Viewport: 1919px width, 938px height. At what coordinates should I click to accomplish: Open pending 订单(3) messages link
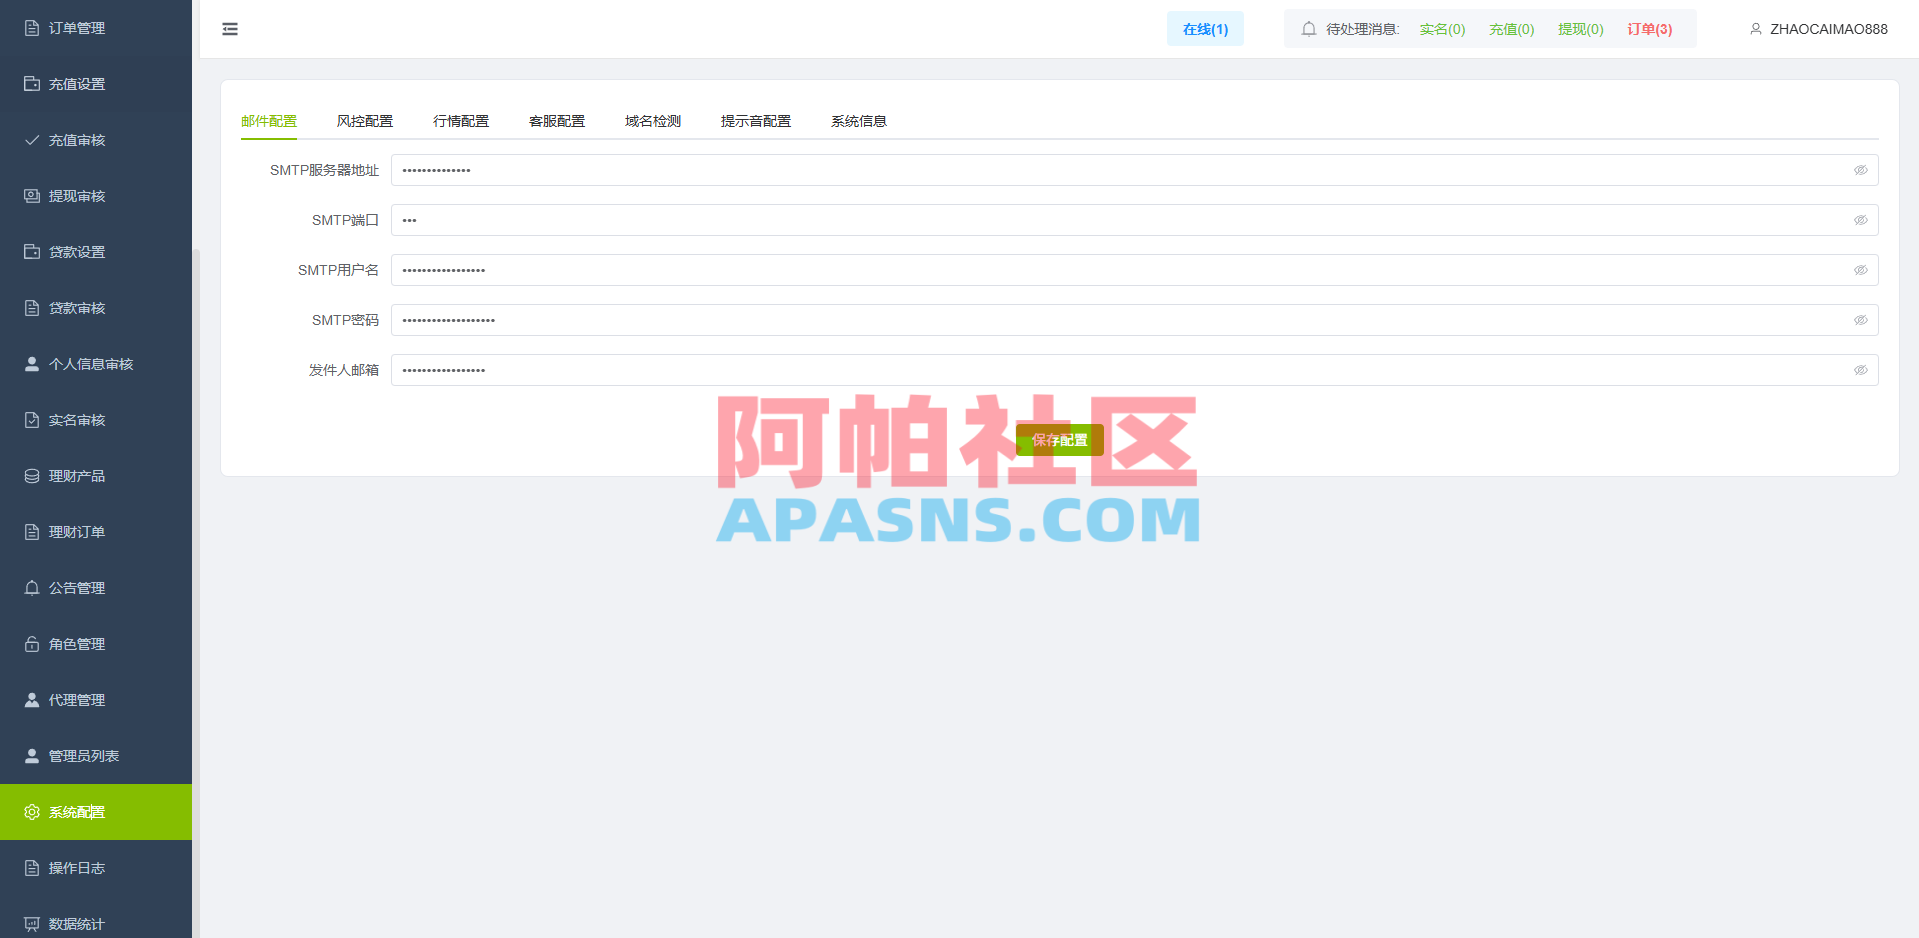(x=1650, y=29)
